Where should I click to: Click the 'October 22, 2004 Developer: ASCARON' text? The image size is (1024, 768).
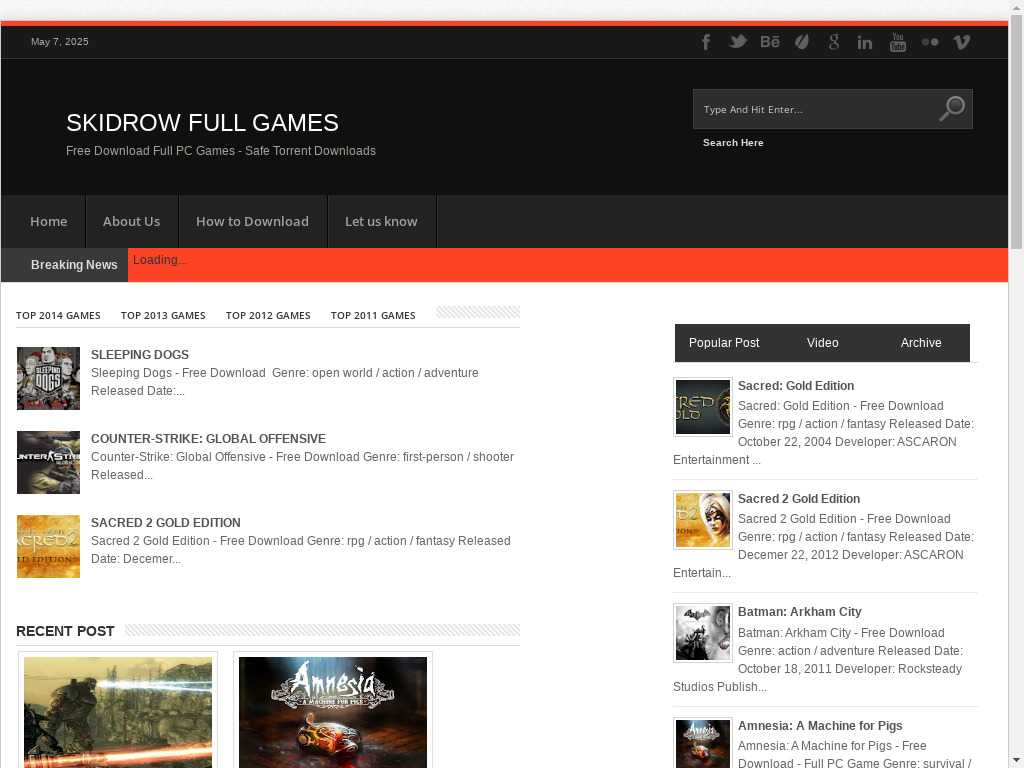(847, 442)
